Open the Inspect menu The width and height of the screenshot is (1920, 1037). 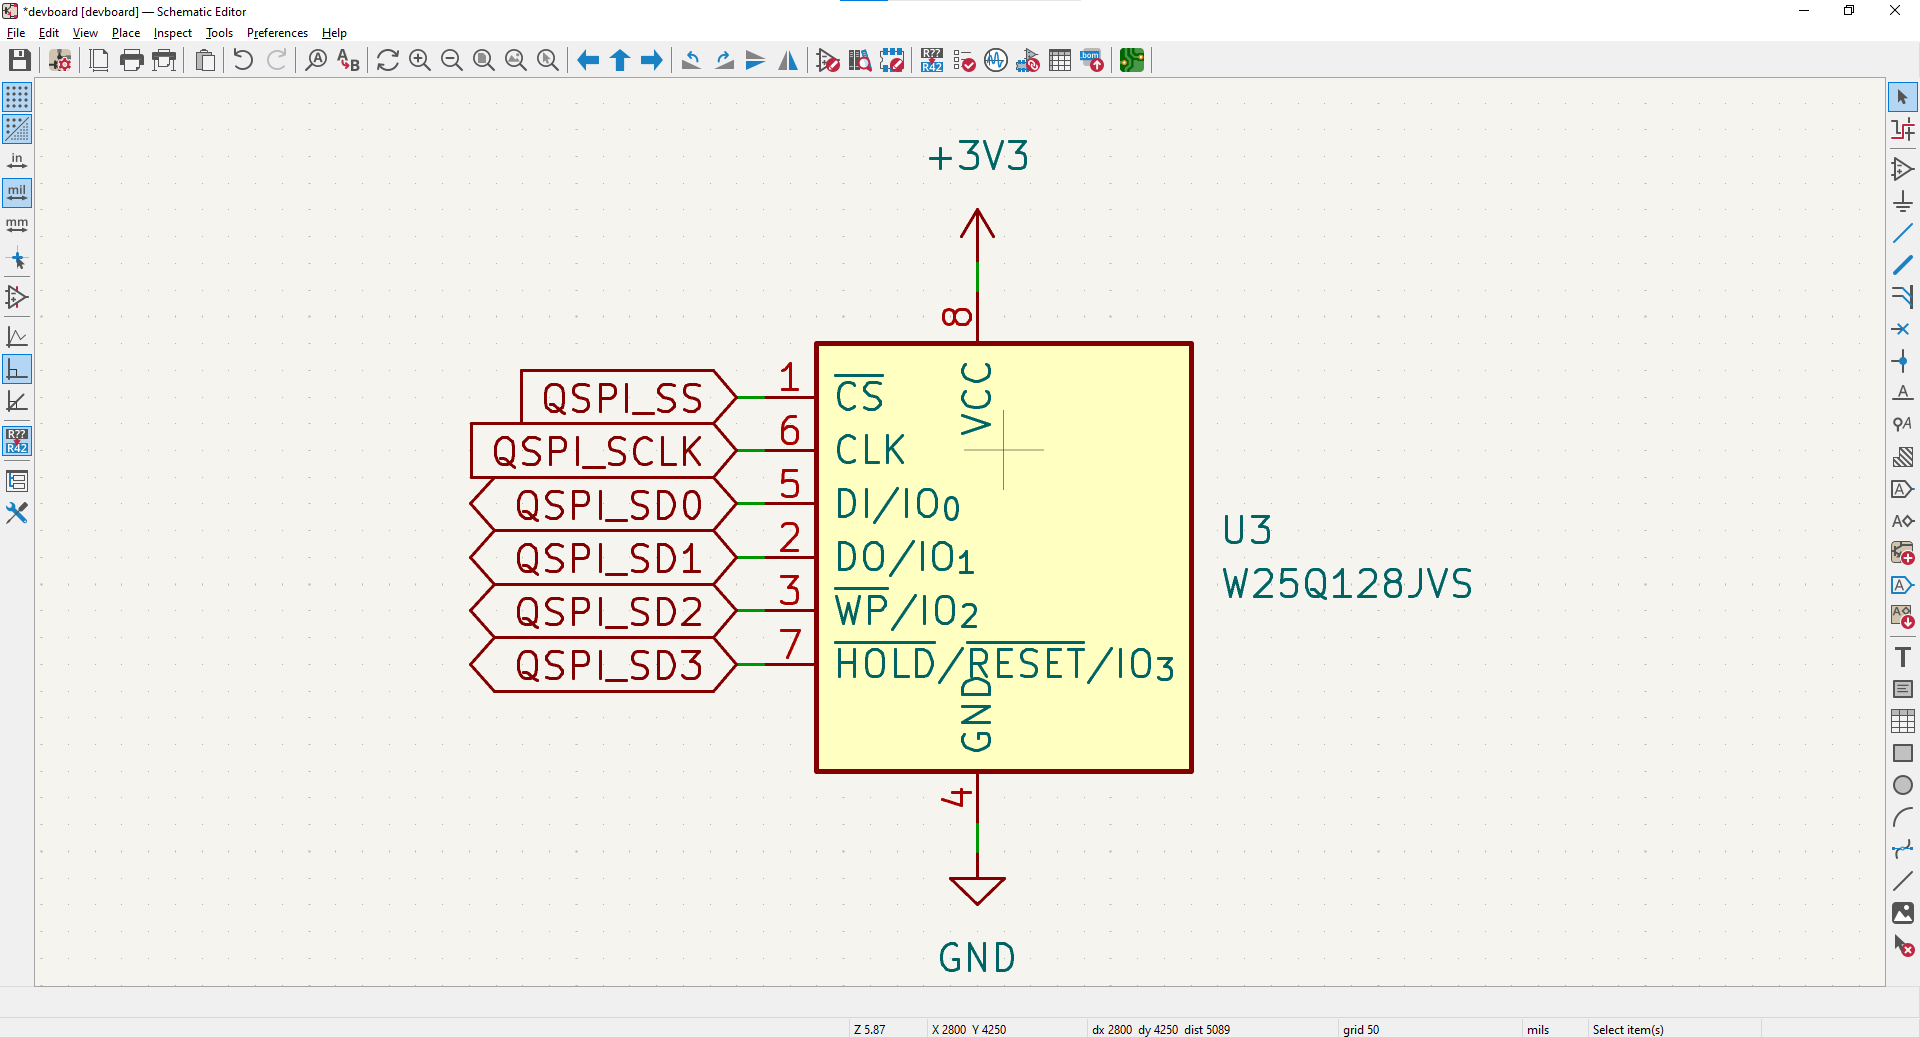pyautogui.click(x=172, y=33)
